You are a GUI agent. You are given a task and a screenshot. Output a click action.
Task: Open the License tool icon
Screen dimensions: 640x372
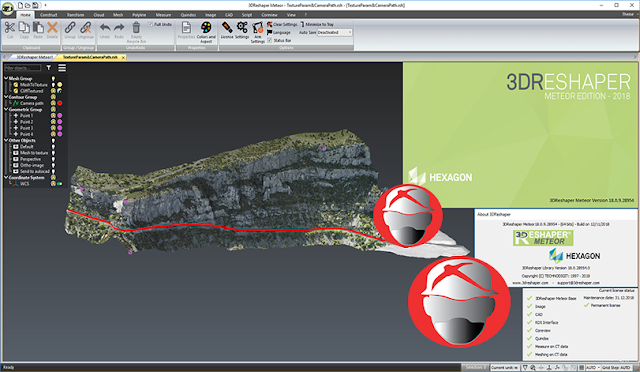tap(227, 28)
